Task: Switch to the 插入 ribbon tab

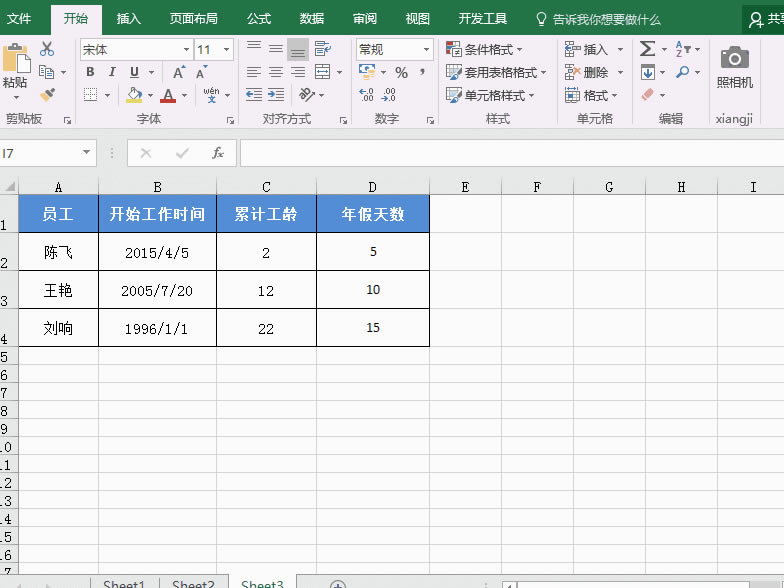Action: [x=128, y=18]
